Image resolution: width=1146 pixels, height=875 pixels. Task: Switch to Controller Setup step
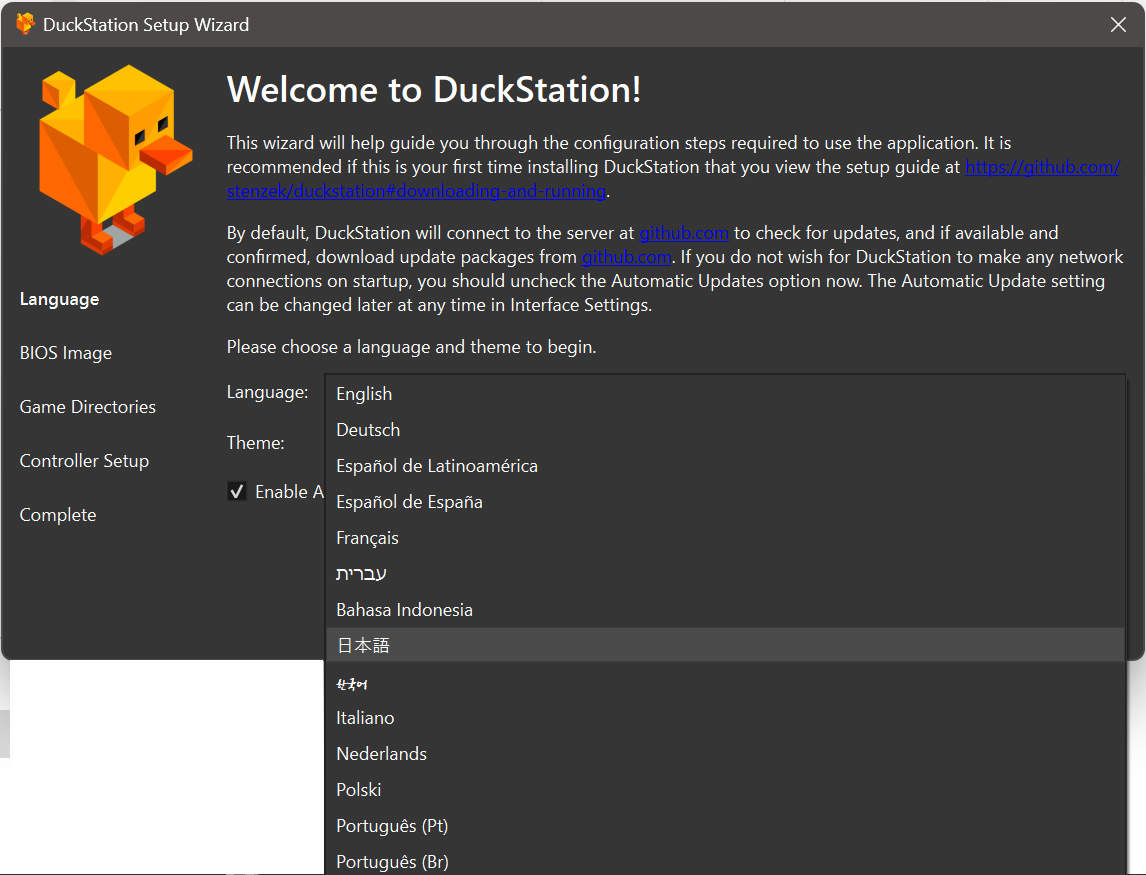(84, 461)
